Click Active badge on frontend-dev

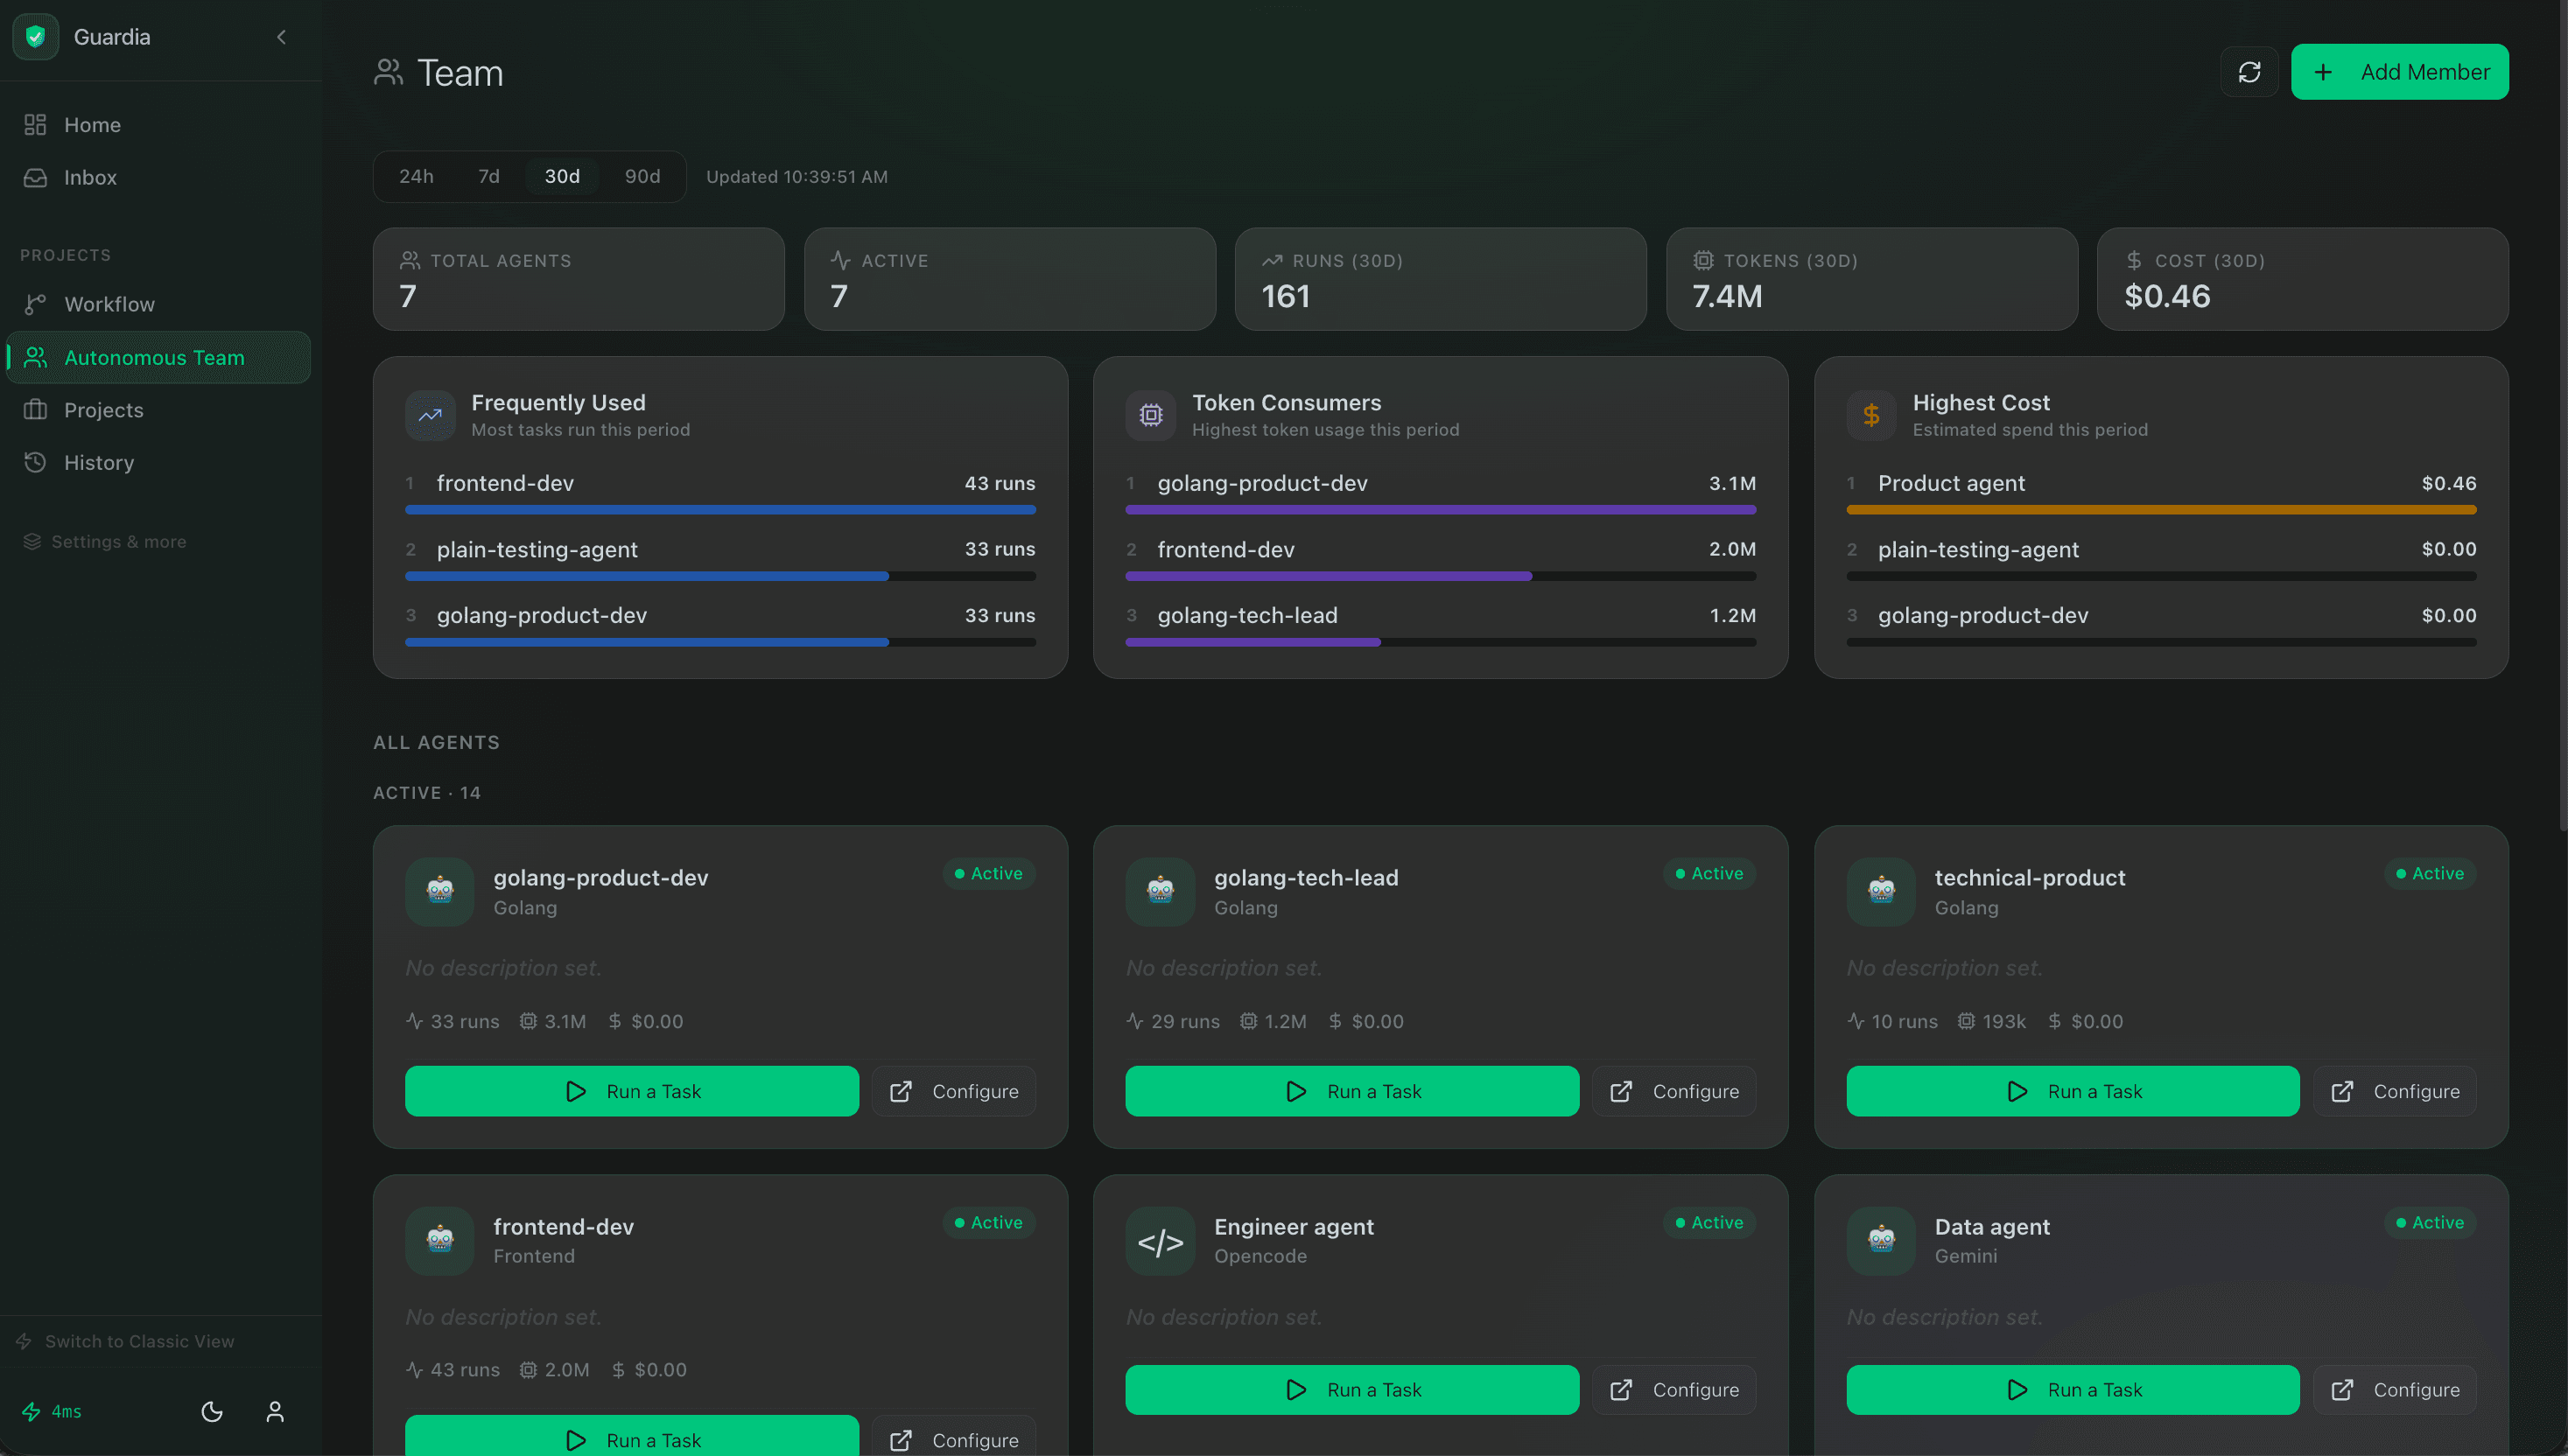tap(988, 1222)
